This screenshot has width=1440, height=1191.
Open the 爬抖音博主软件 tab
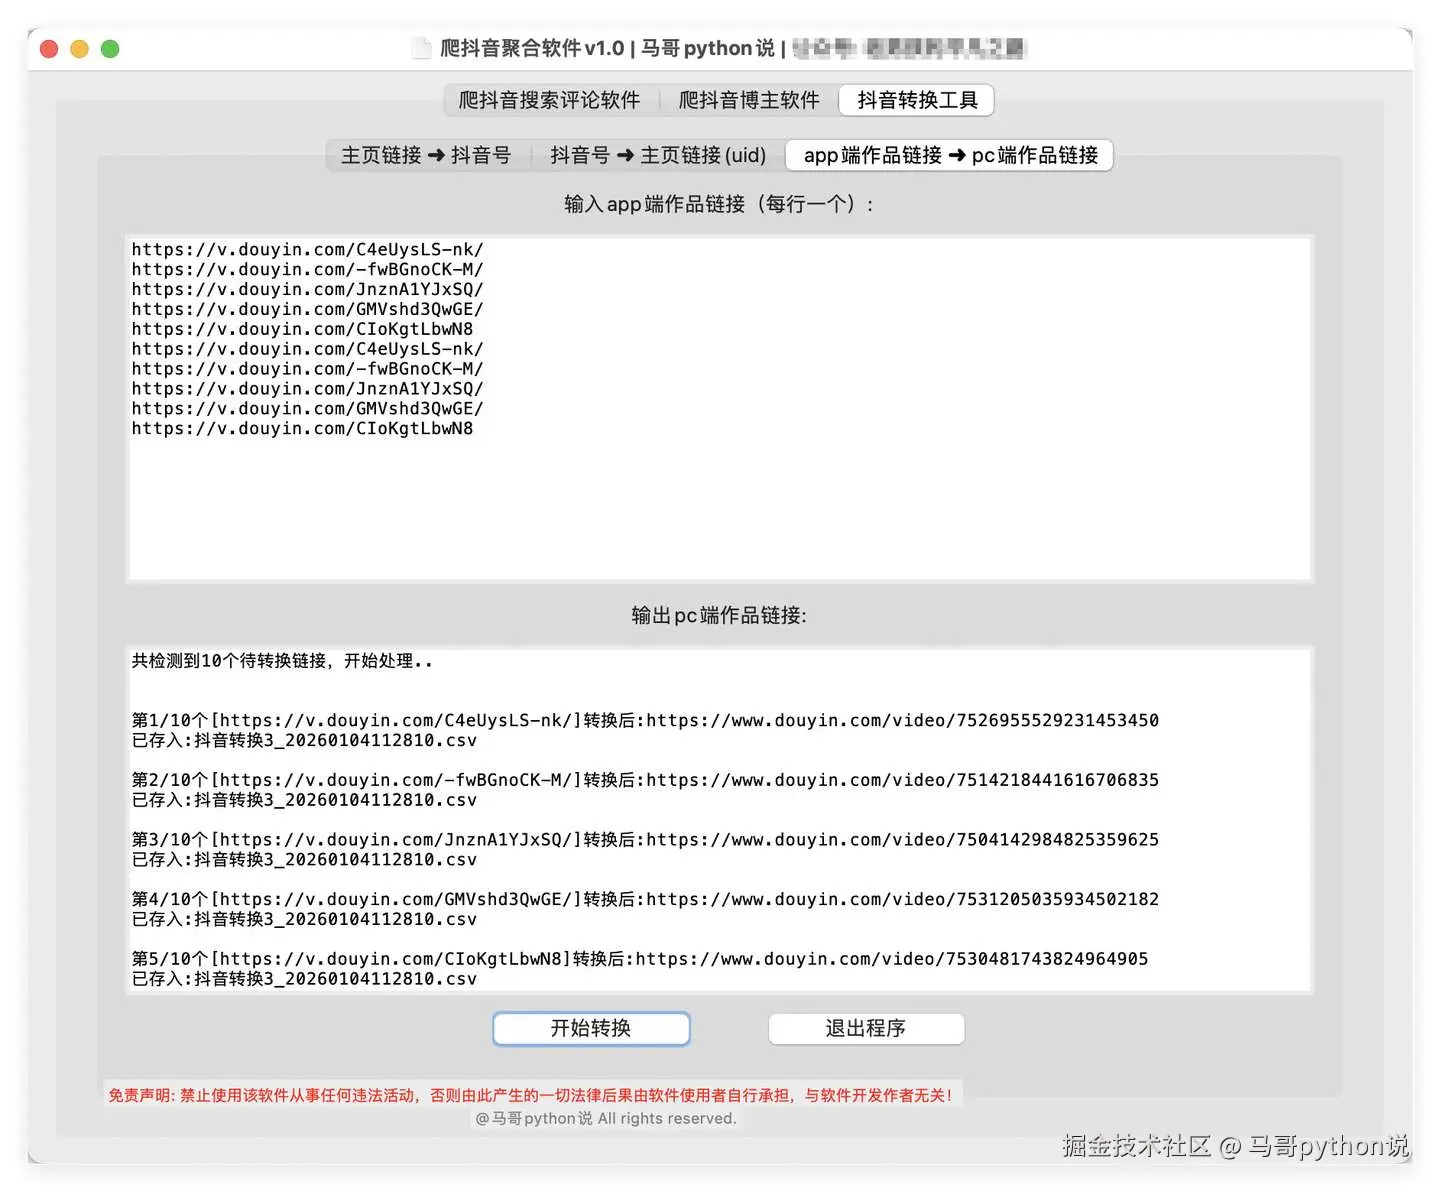(749, 100)
